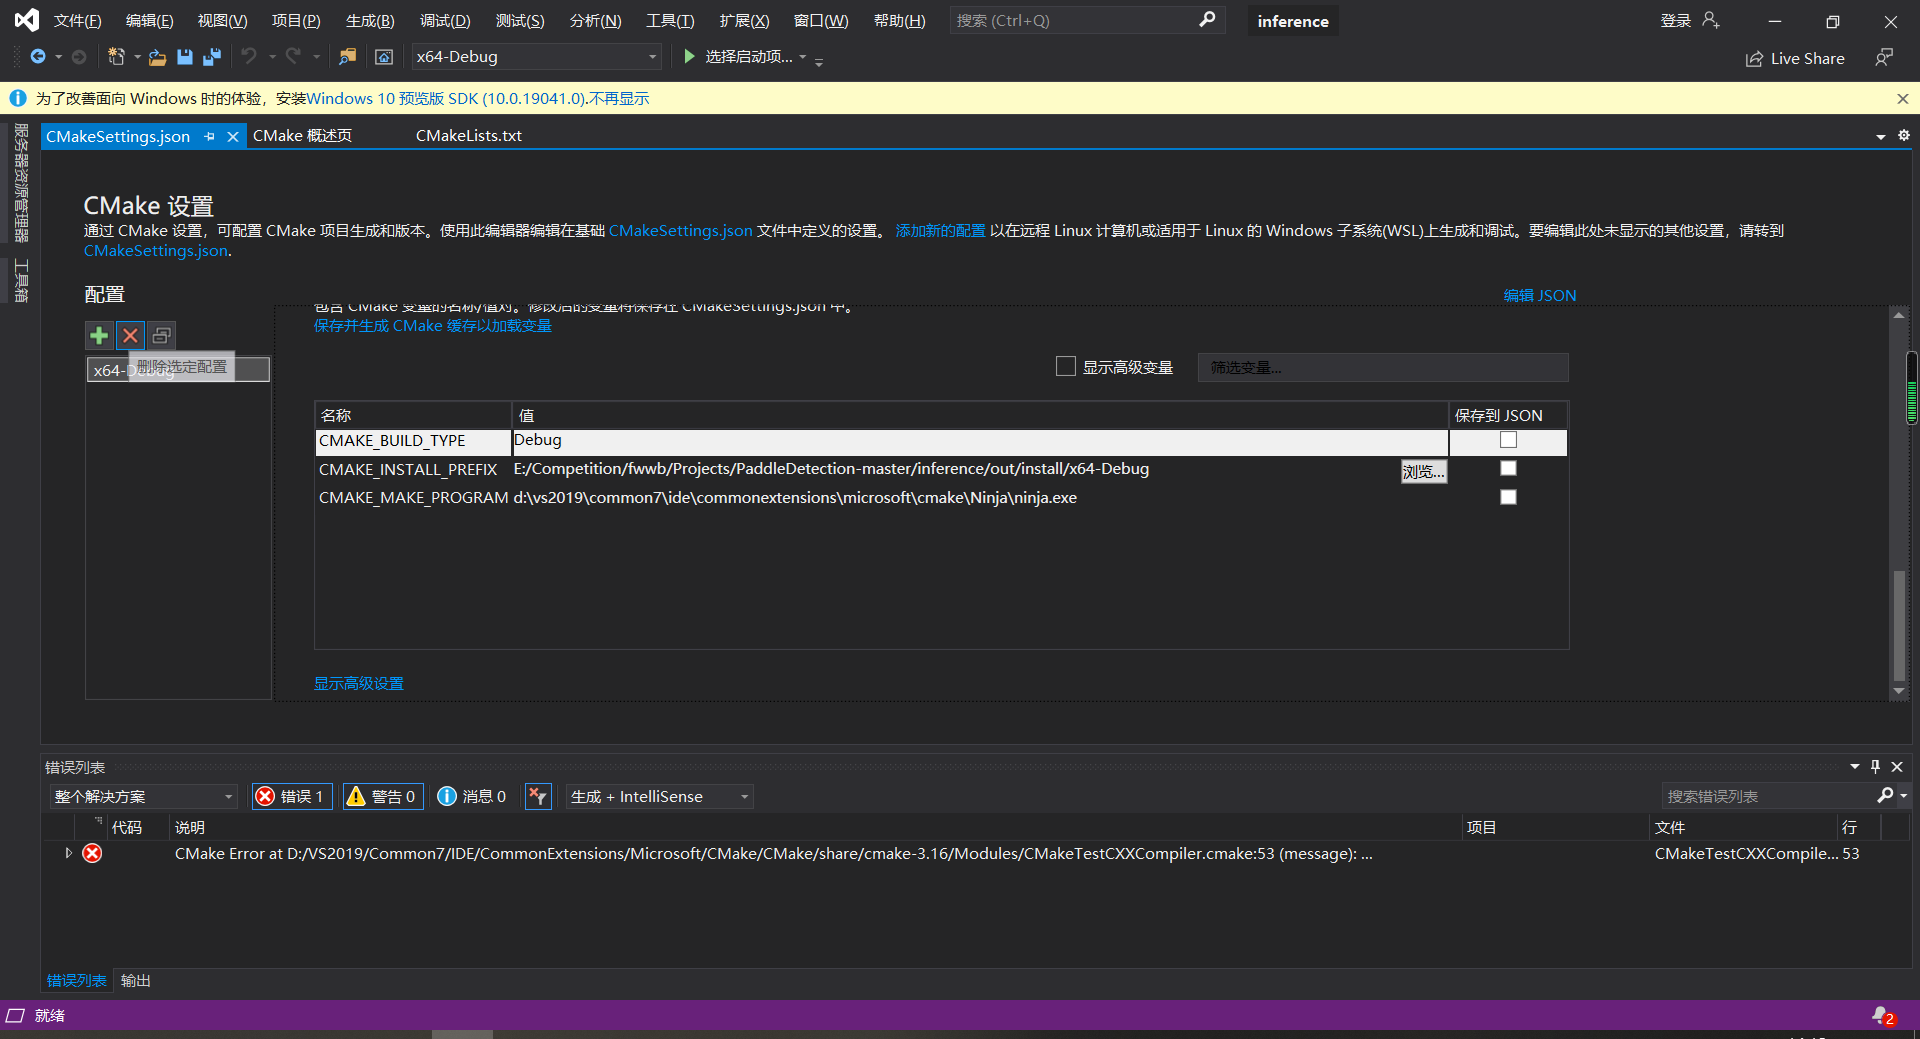
Task: Close the error list panel
Action: [x=1897, y=766]
